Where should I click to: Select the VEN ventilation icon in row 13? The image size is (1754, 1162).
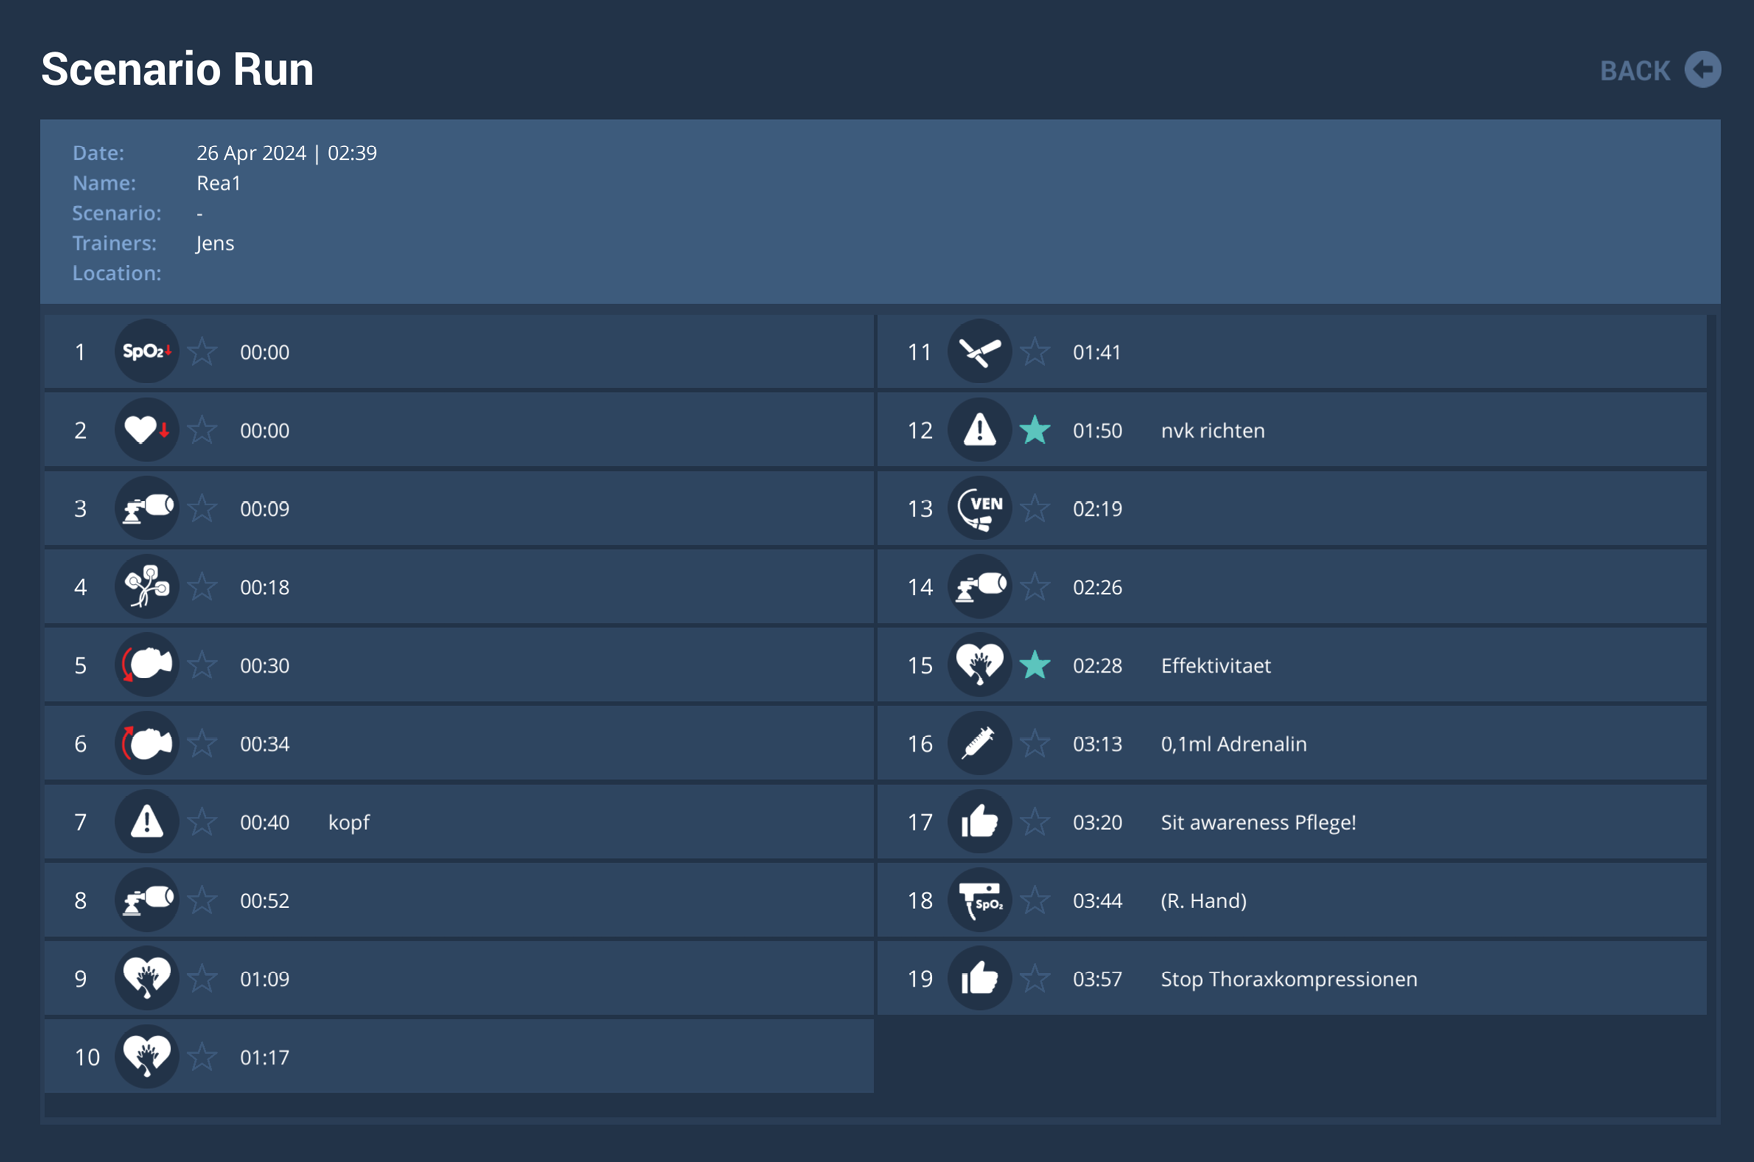click(x=979, y=509)
